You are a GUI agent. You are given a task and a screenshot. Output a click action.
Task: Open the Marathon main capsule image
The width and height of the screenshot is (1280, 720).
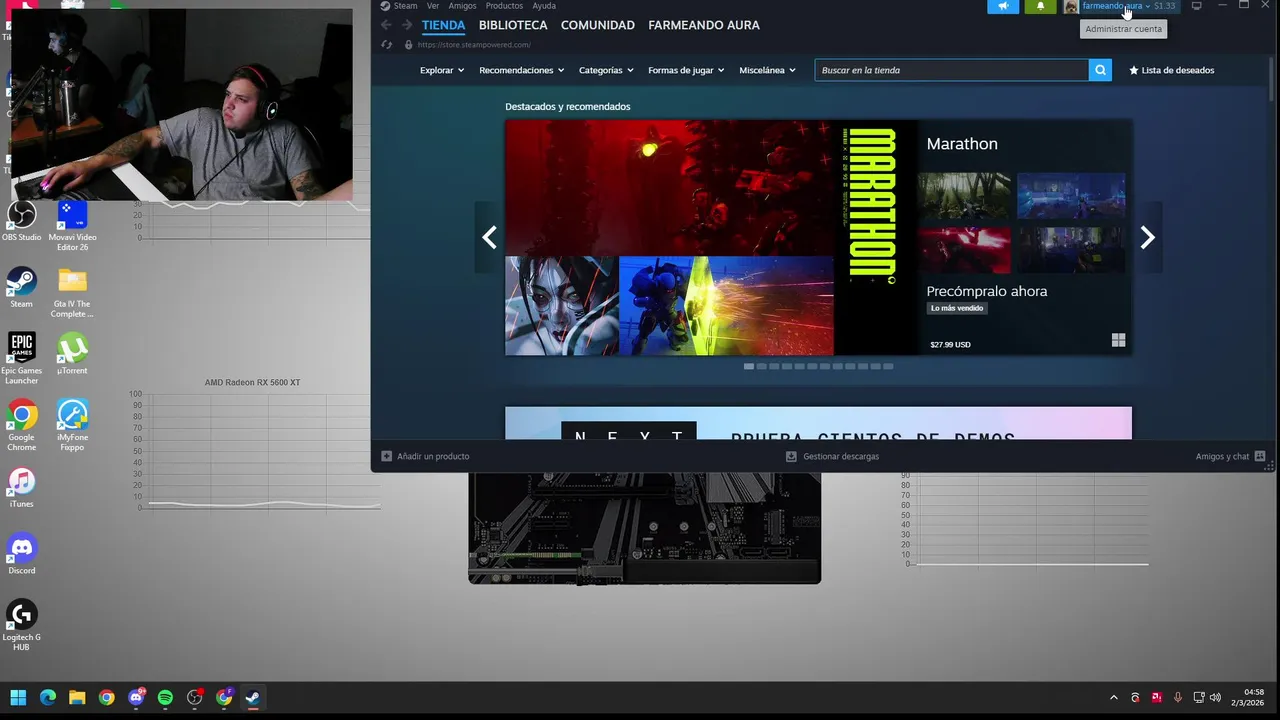coord(711,238)
